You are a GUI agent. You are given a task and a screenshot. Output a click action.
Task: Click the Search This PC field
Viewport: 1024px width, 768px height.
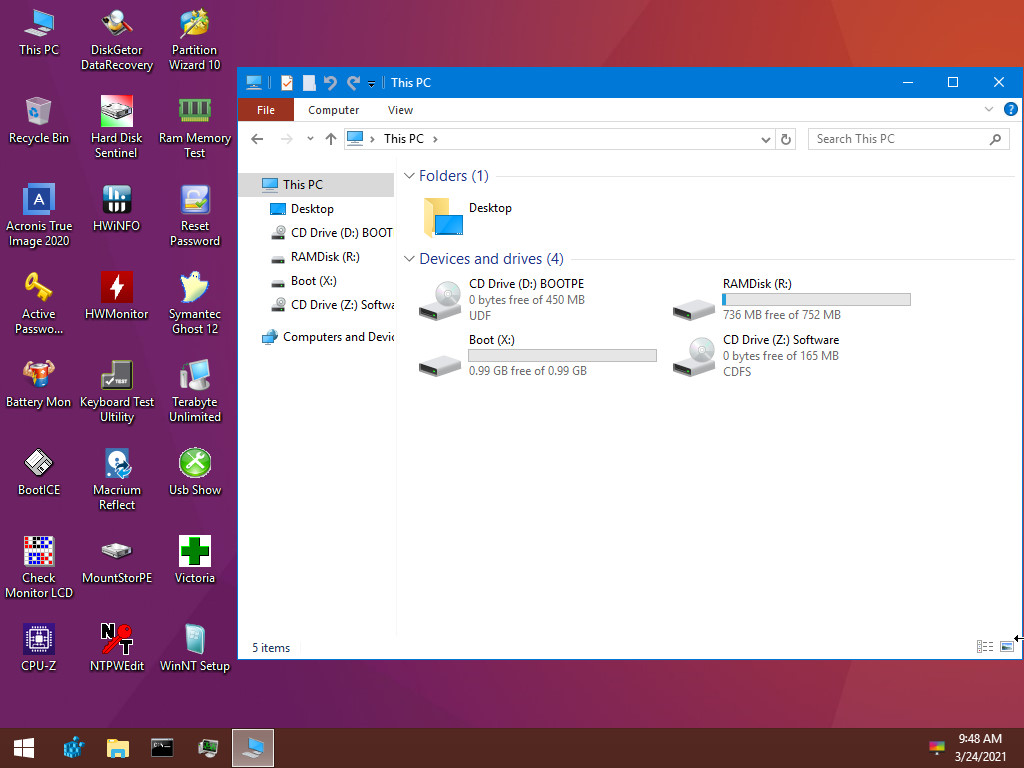pos(908,139)
